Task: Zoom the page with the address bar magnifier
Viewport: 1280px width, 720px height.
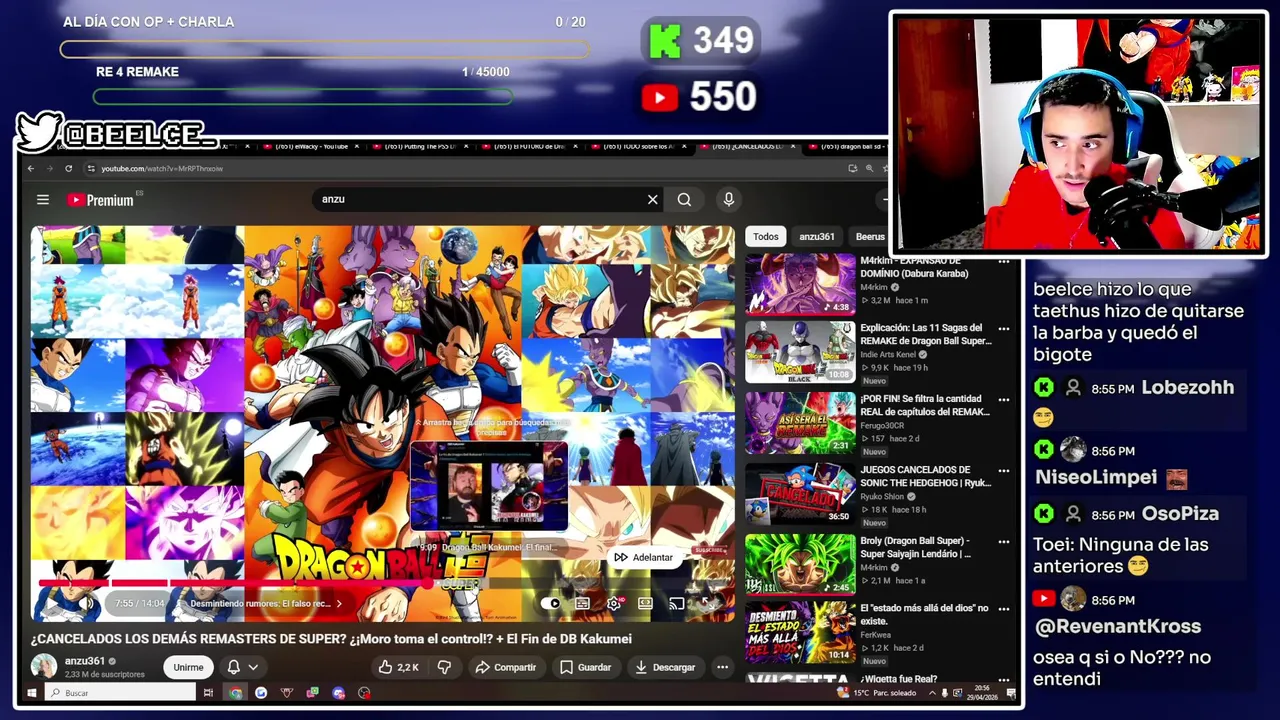Action: click(870, 169)
